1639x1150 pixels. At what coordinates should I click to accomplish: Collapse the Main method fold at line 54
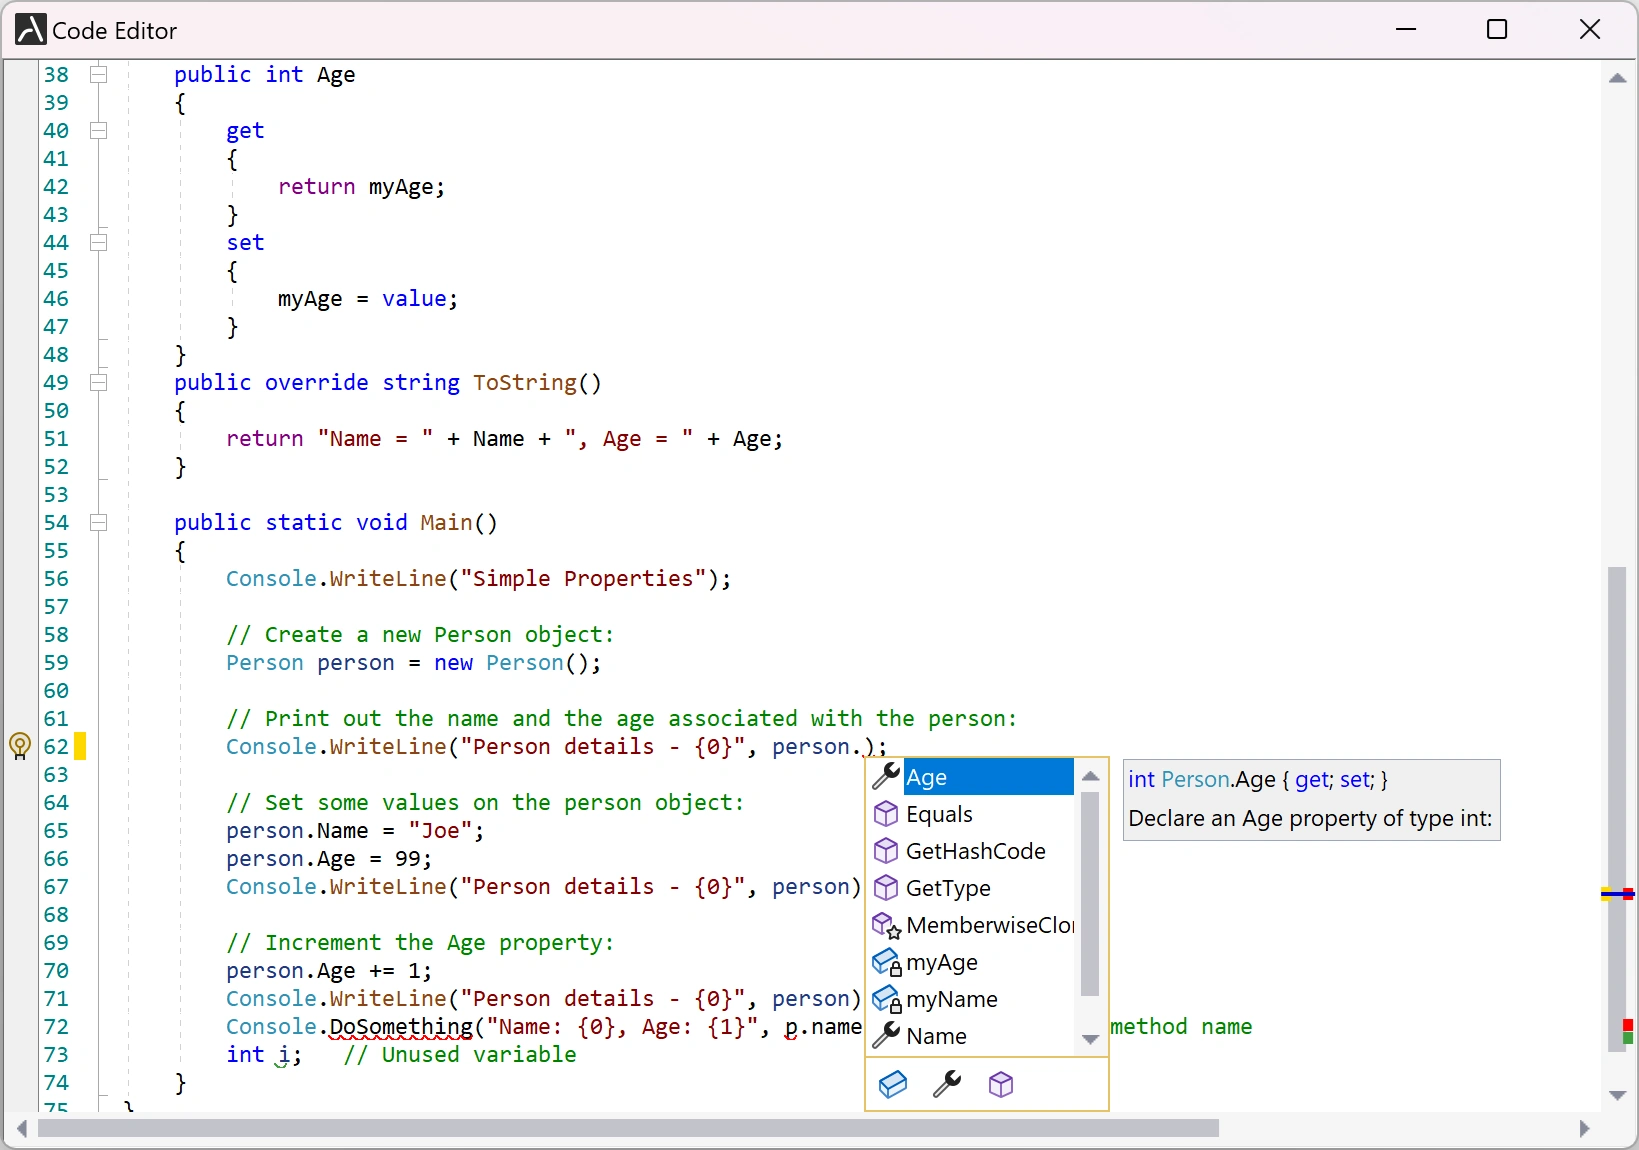point(98,523)
